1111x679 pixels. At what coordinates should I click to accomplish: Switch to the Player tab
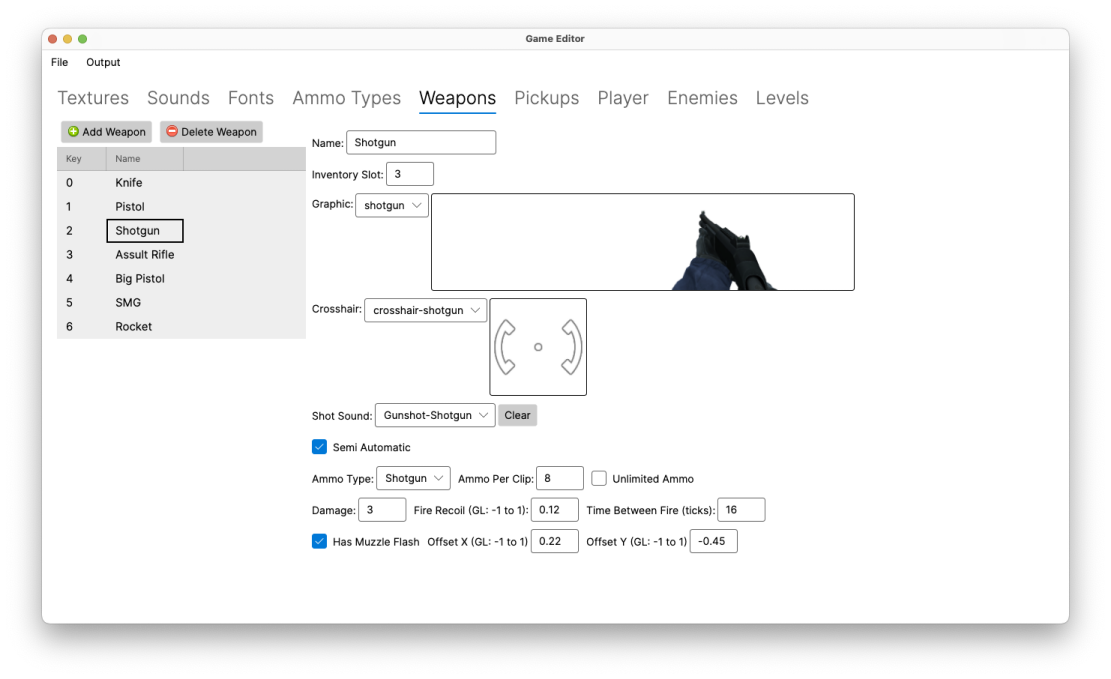623,98
